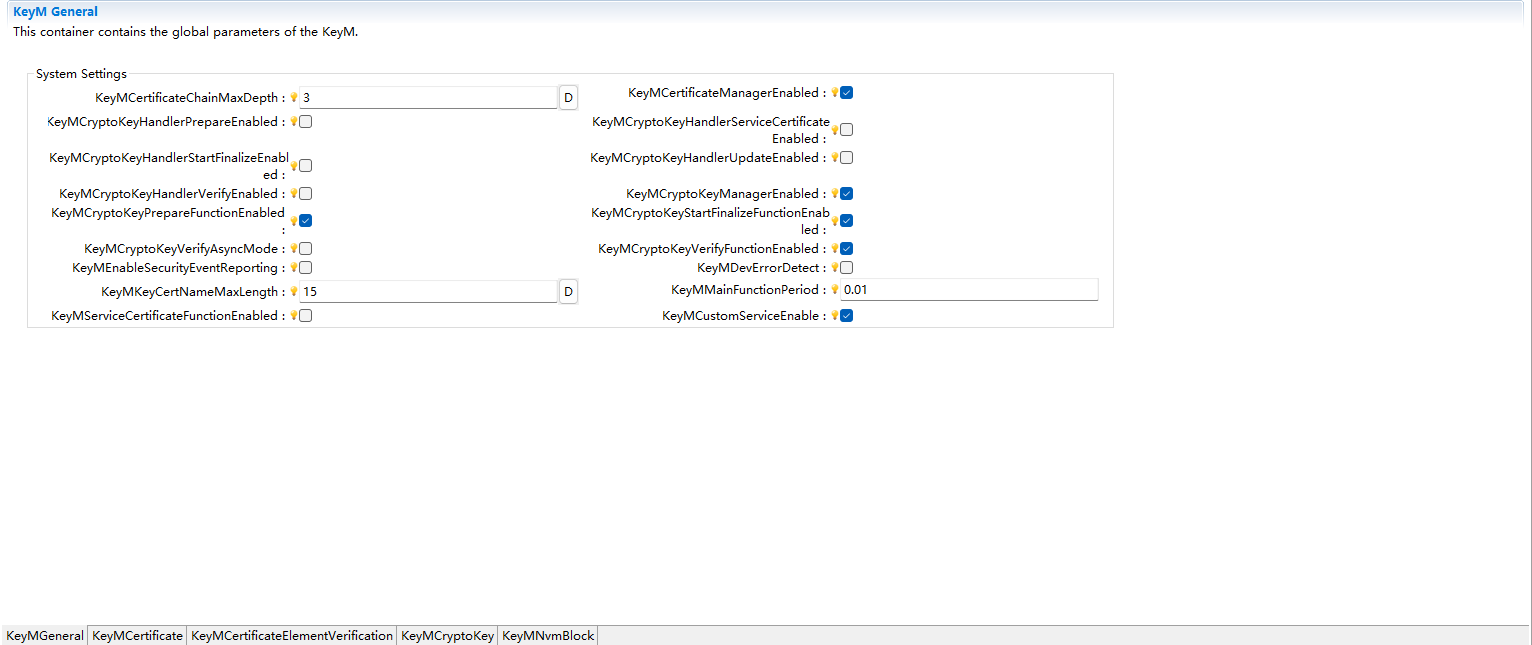The image size is (1532, 645).
Task: Click lightbulb icon for KeyMCustomServiceEnable
Action: tap(835, 316)
